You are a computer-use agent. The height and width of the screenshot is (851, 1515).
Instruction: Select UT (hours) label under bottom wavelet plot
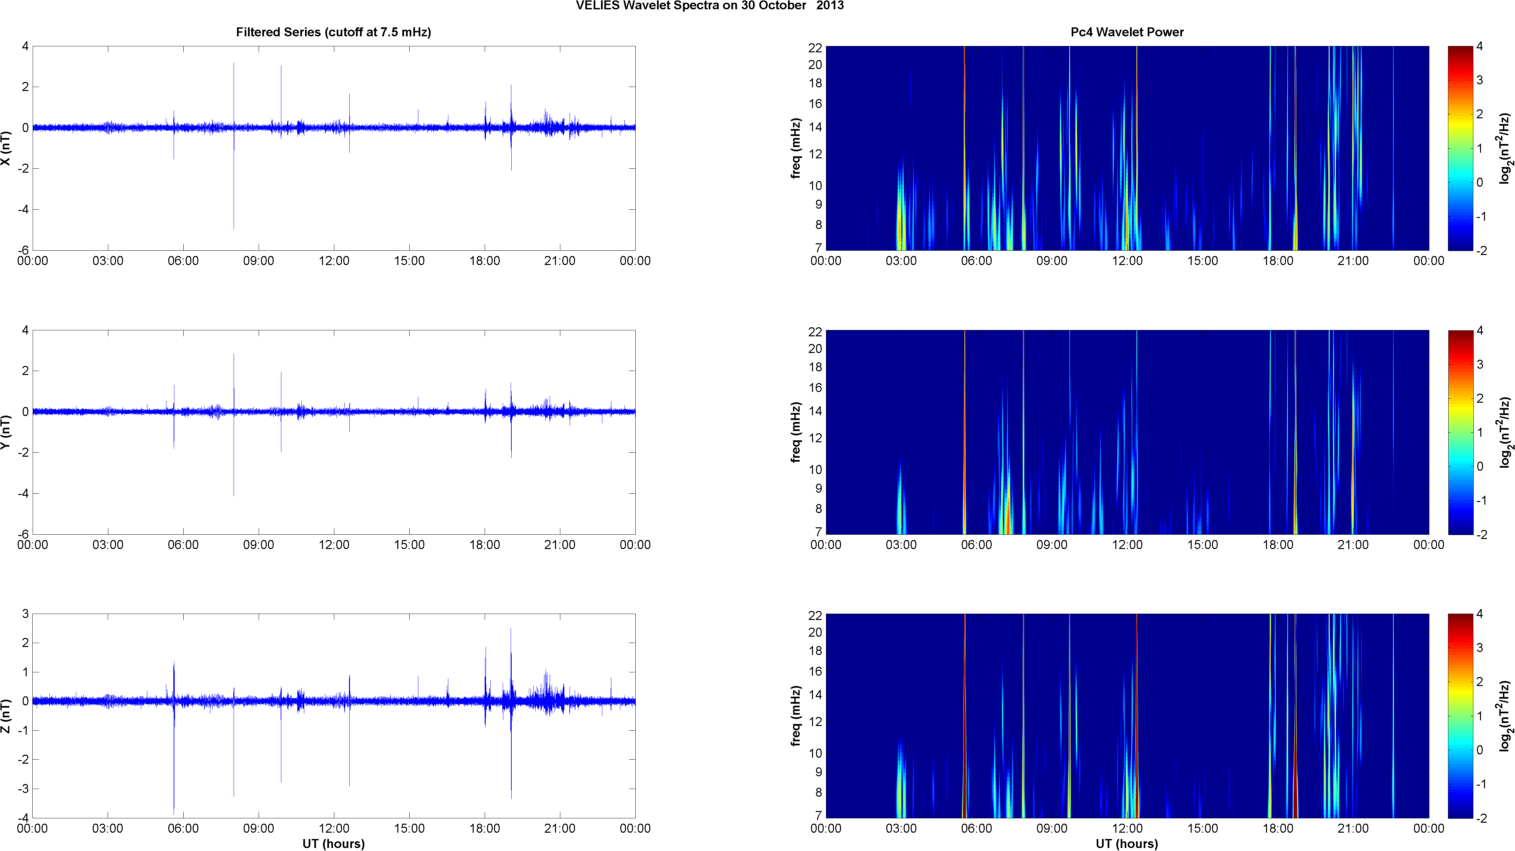(1126, 843)
